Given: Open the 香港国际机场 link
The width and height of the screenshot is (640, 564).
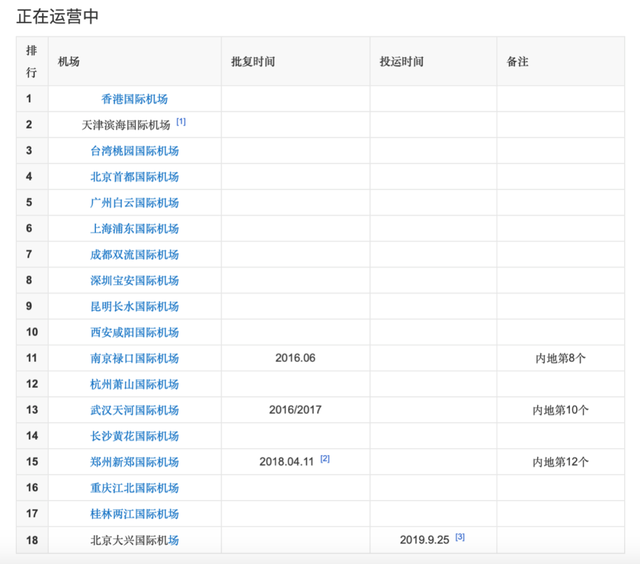Looking at the screenshot, I should click(134, 99).
